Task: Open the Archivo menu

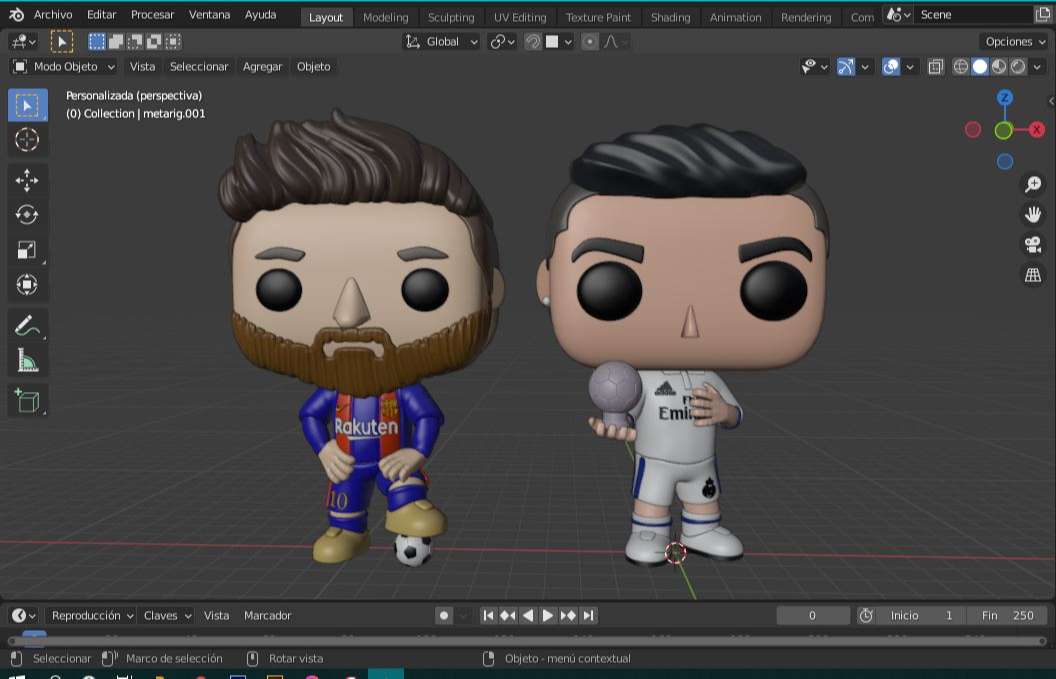Action: point(53,15)
